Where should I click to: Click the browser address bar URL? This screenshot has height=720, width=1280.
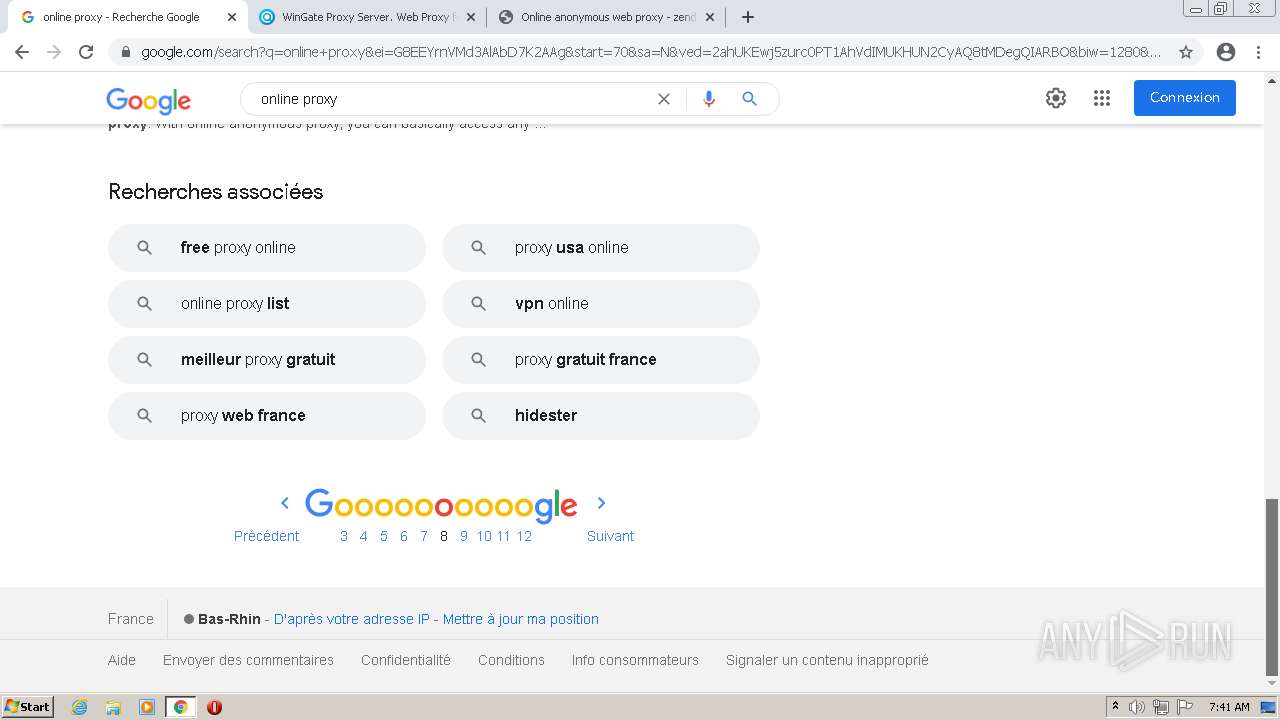(650, 52)
